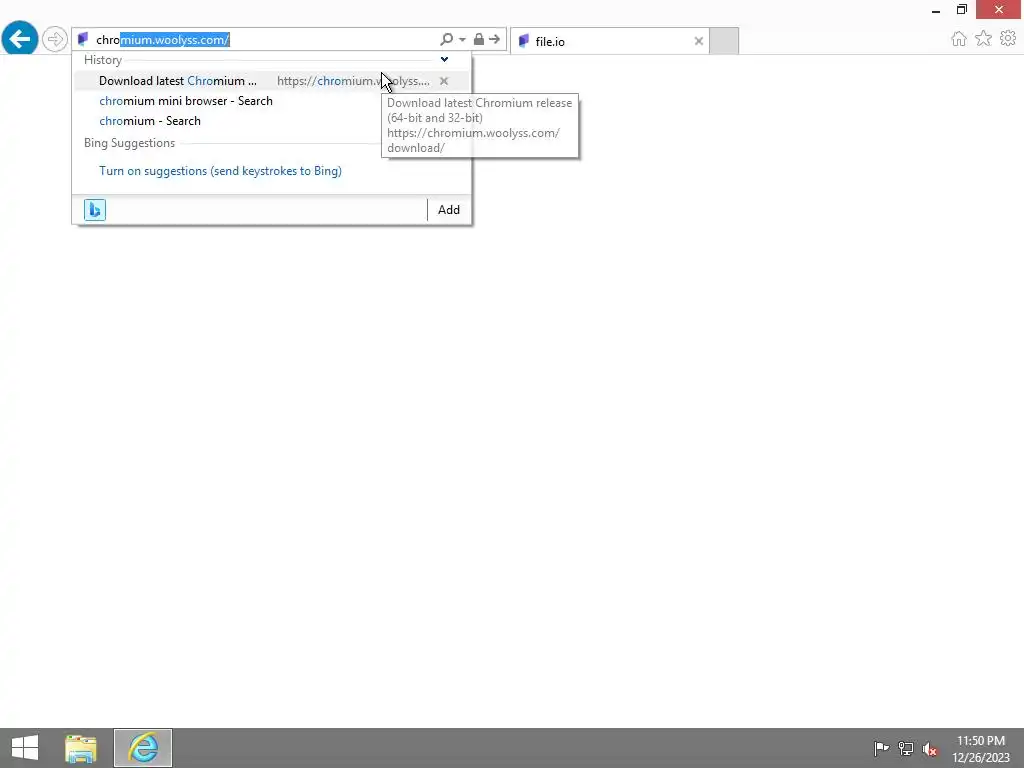Click the search magnifier in address bar

(447, 39)
